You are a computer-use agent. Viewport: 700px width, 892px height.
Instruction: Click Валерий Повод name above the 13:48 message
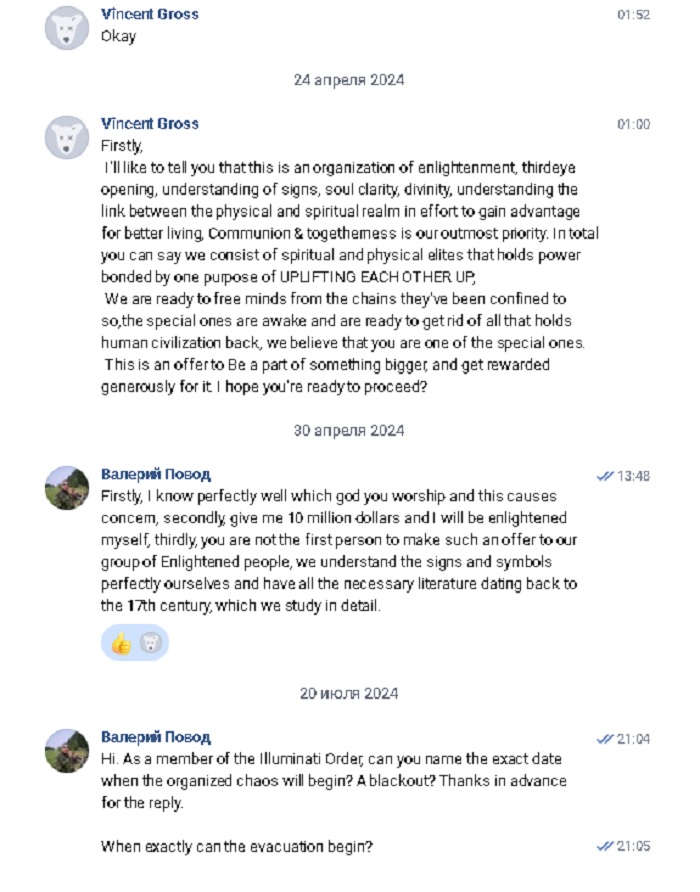pos(156,474)
